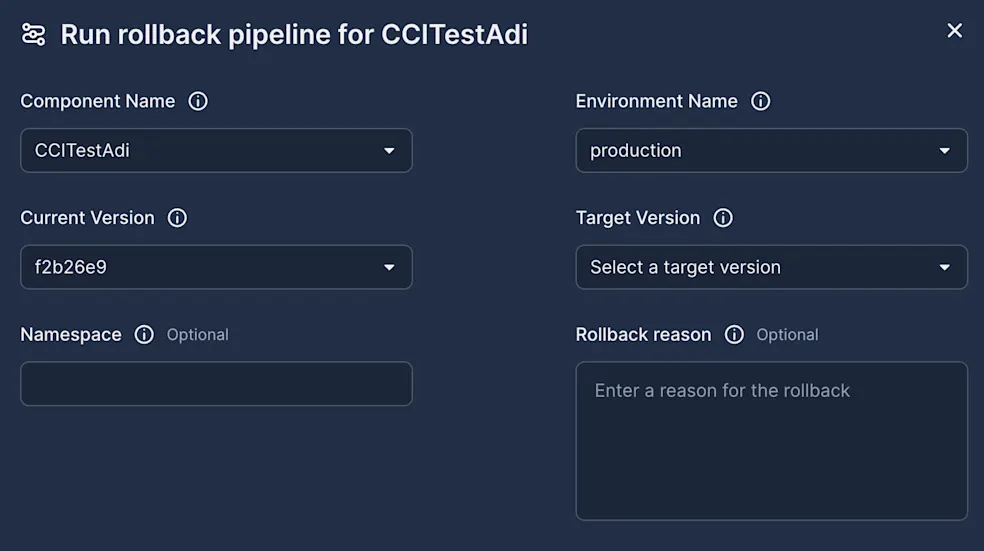Click the Environment Name field label

[656, 101]
